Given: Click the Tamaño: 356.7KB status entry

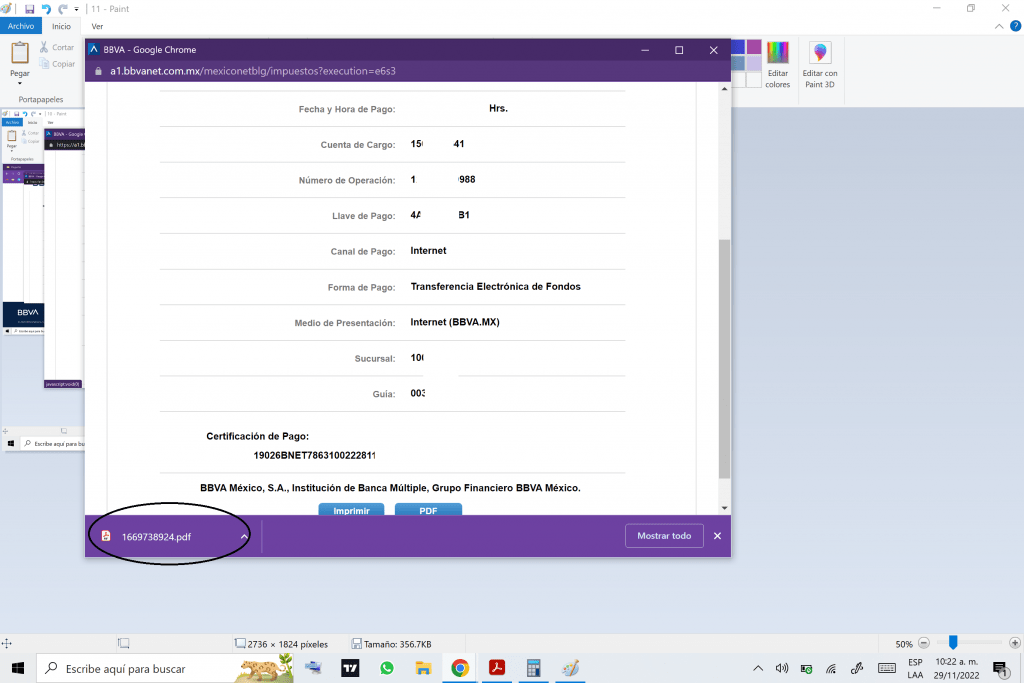Looking at the screenshot, I should [392, 644].
